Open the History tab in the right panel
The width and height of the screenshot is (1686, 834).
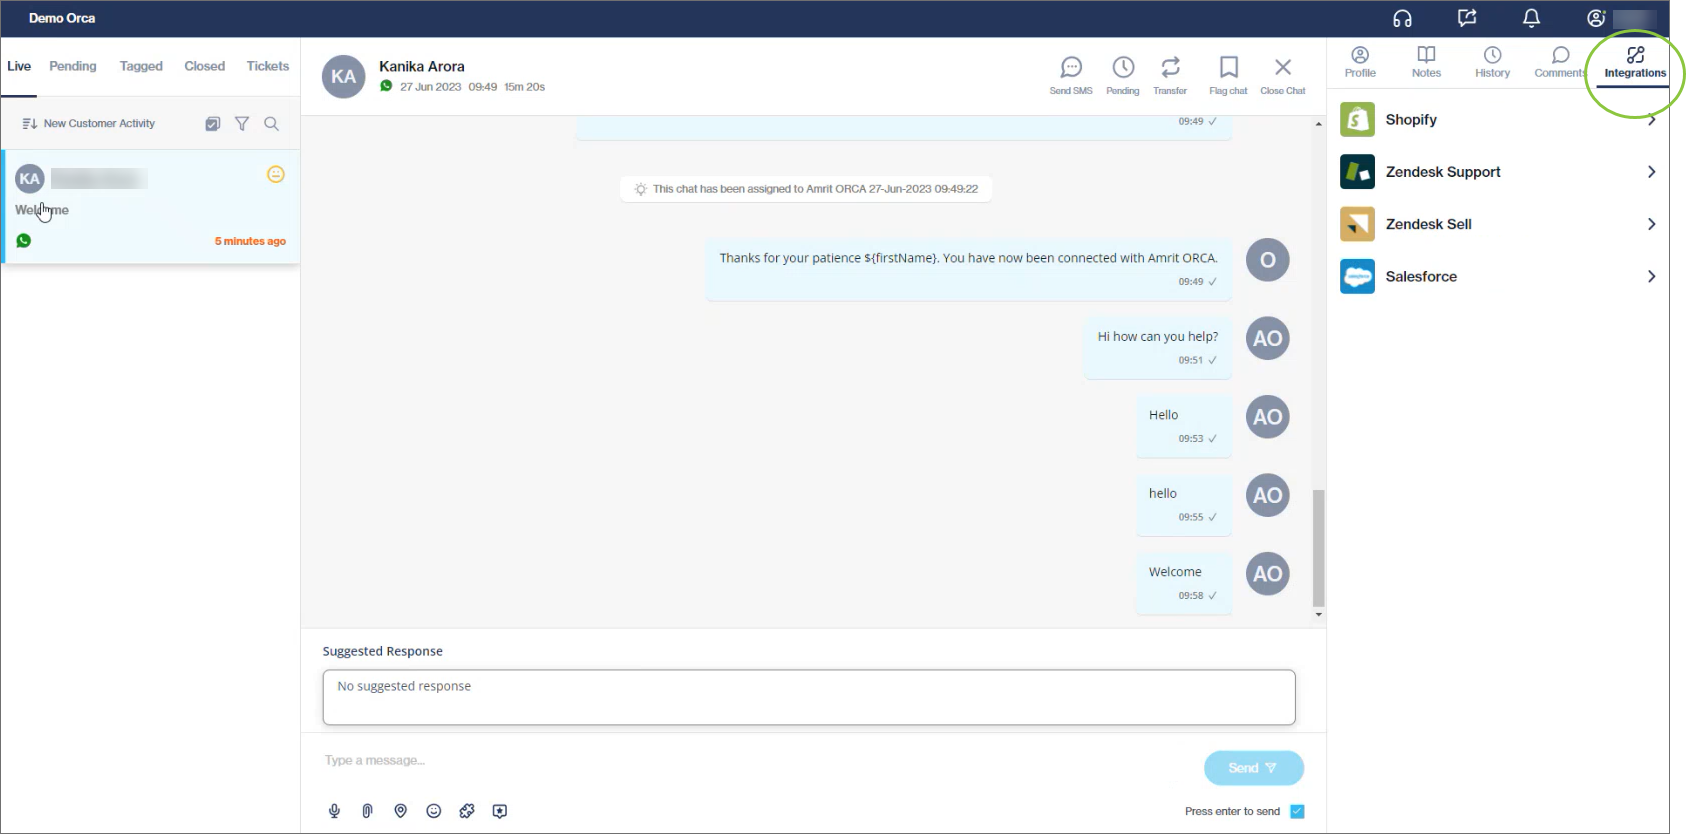click(x=1492, y=62)
